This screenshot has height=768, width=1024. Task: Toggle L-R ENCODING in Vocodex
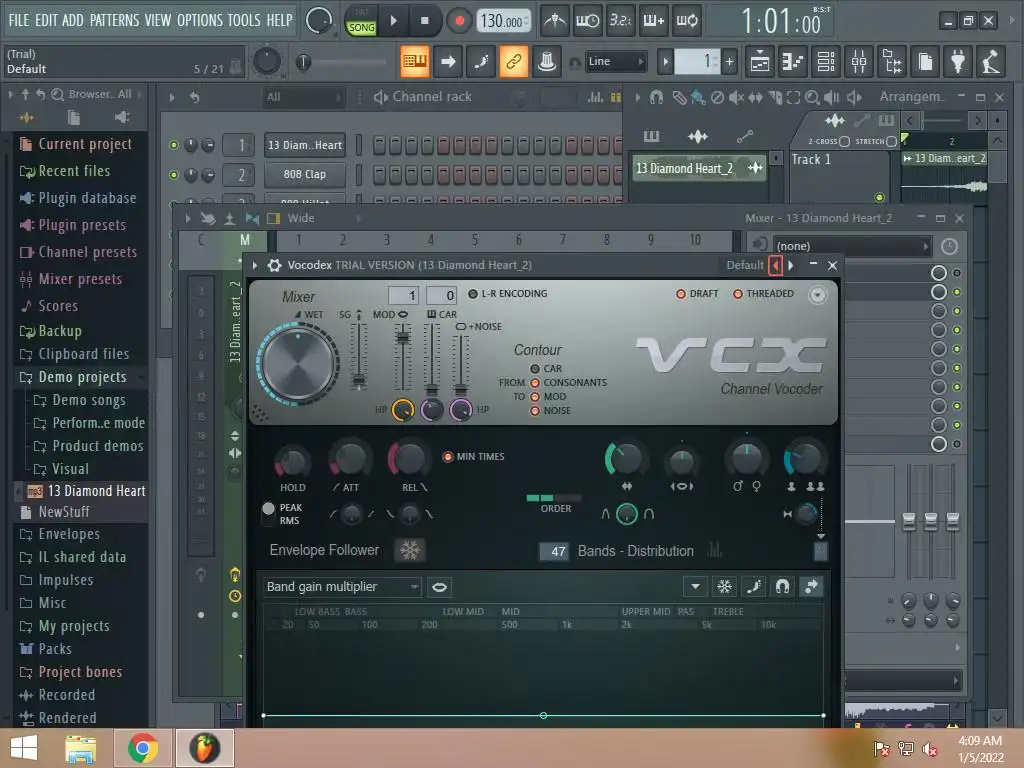click(473, 294)
